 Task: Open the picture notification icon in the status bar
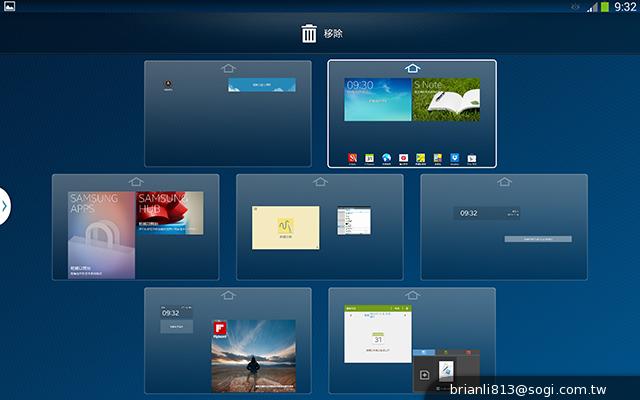coord(9,7)
